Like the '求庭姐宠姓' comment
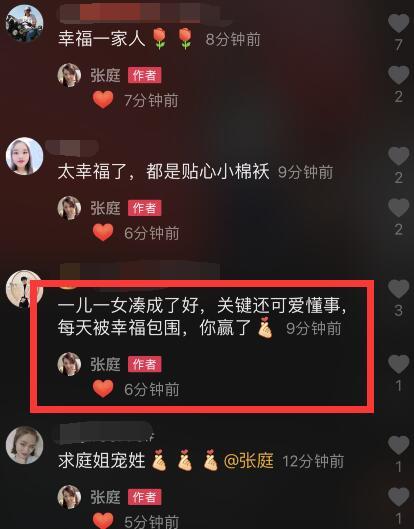The height and width of the screenshot is (529, 414). point(398,445)
